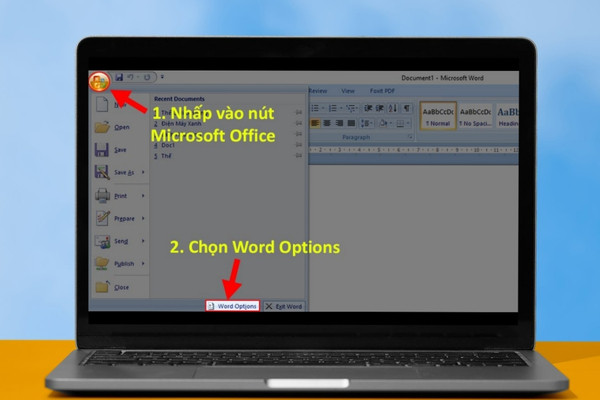Click the Increase Indent icon
This screenshot has width=600, height=400.
click(380, 108)
